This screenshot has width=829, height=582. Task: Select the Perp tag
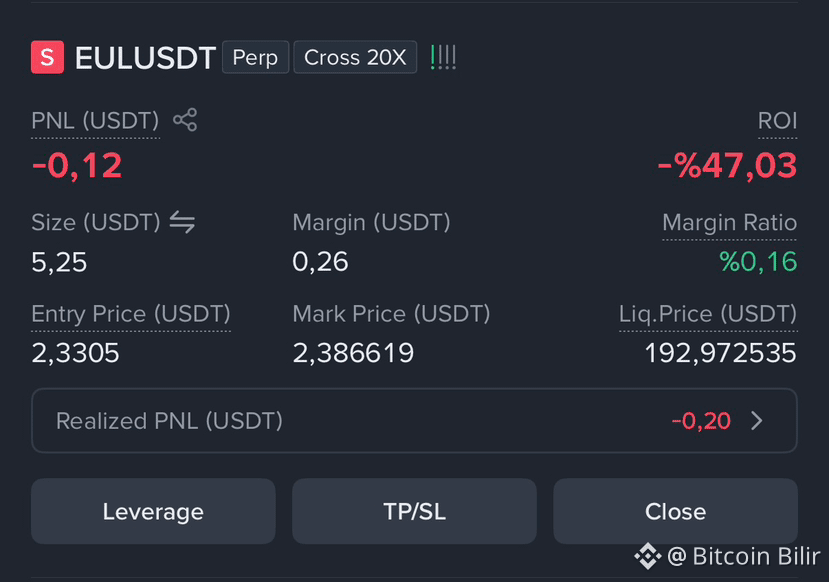pos(255,57)
